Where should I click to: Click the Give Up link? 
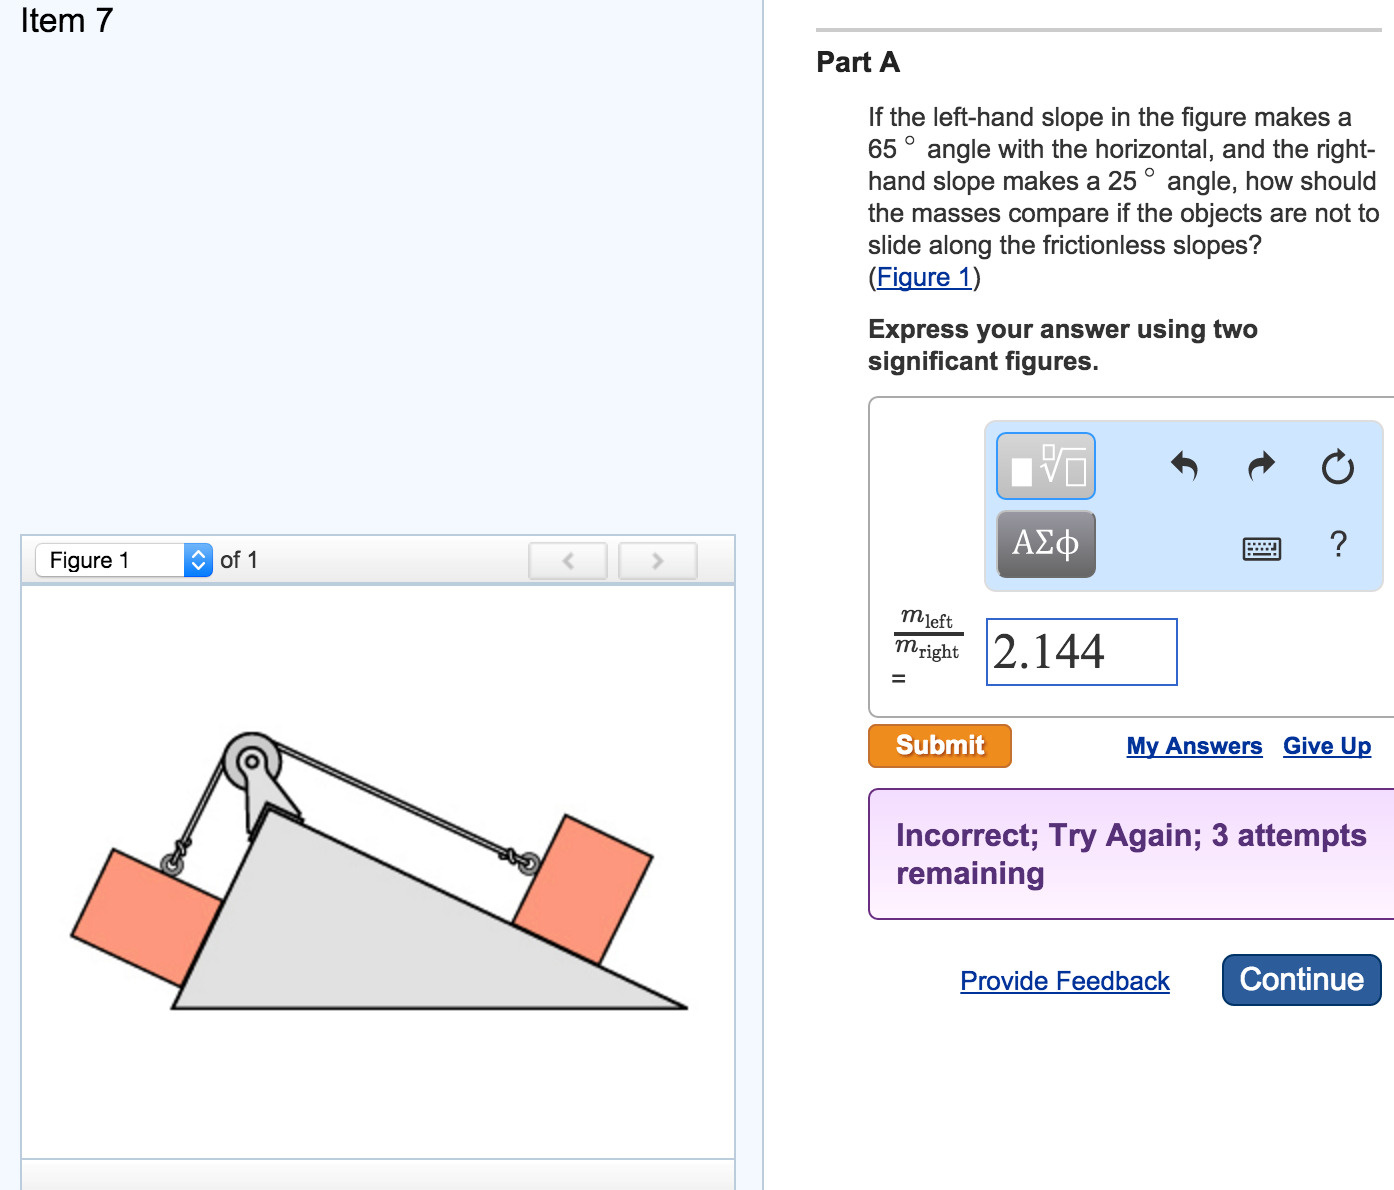pos(1326,745)
